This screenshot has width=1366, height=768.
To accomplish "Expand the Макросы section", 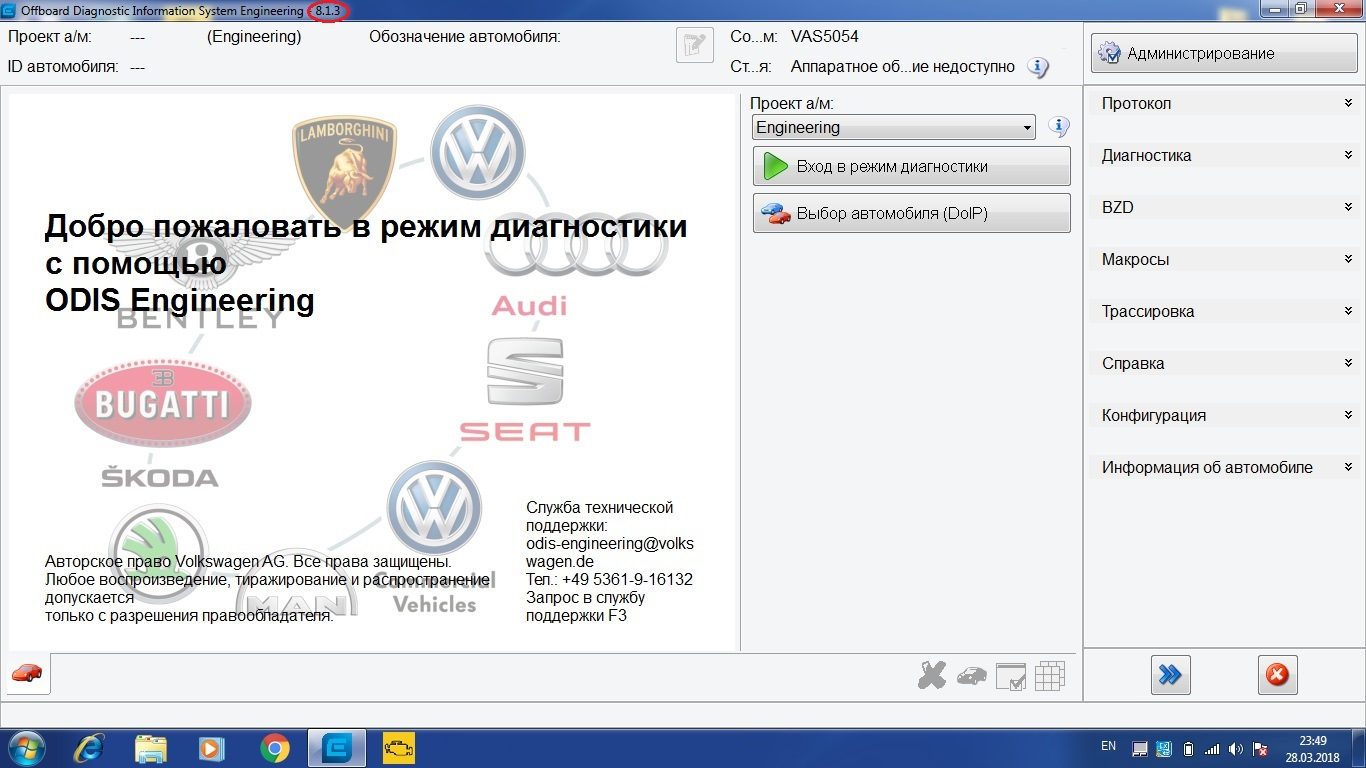I will point(1224,259).
